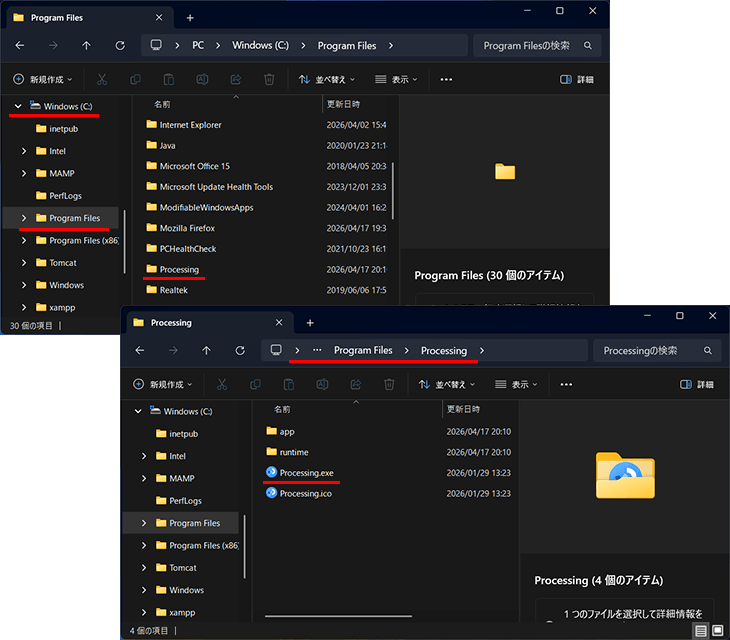Click horizontal scrollbar in Processing file list
The width and height of the screenshot is (730, 640).
[338, 616]
